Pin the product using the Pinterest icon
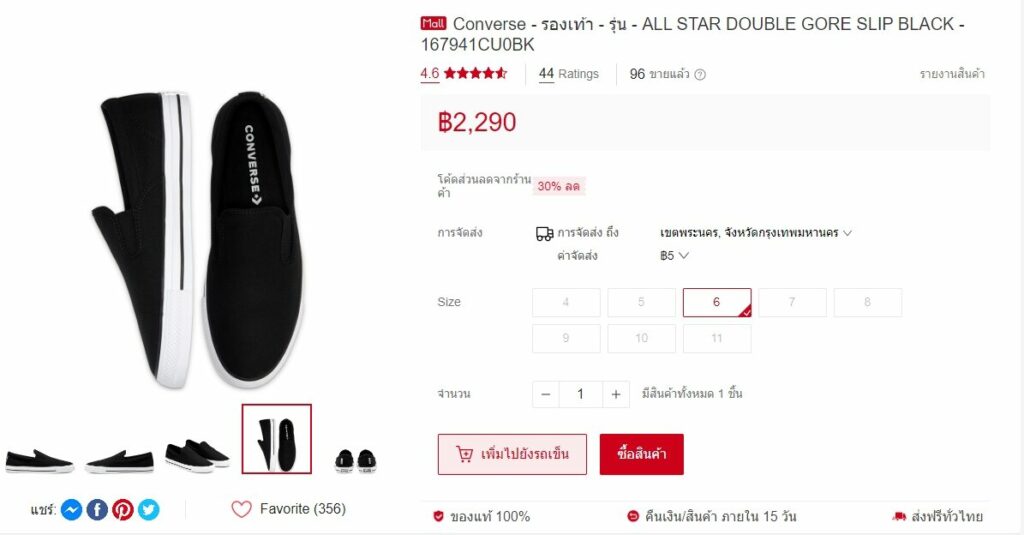 pos(122,510)
